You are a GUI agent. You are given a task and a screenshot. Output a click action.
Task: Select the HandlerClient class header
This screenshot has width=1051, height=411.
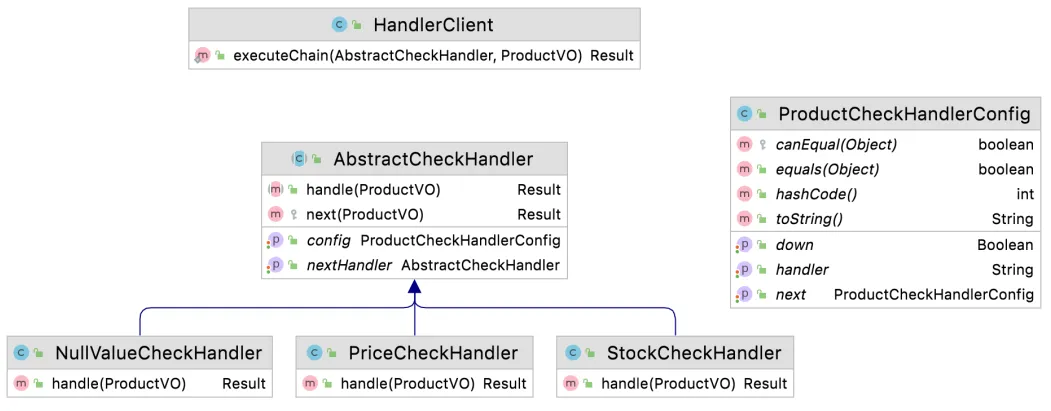pos(414,24)
